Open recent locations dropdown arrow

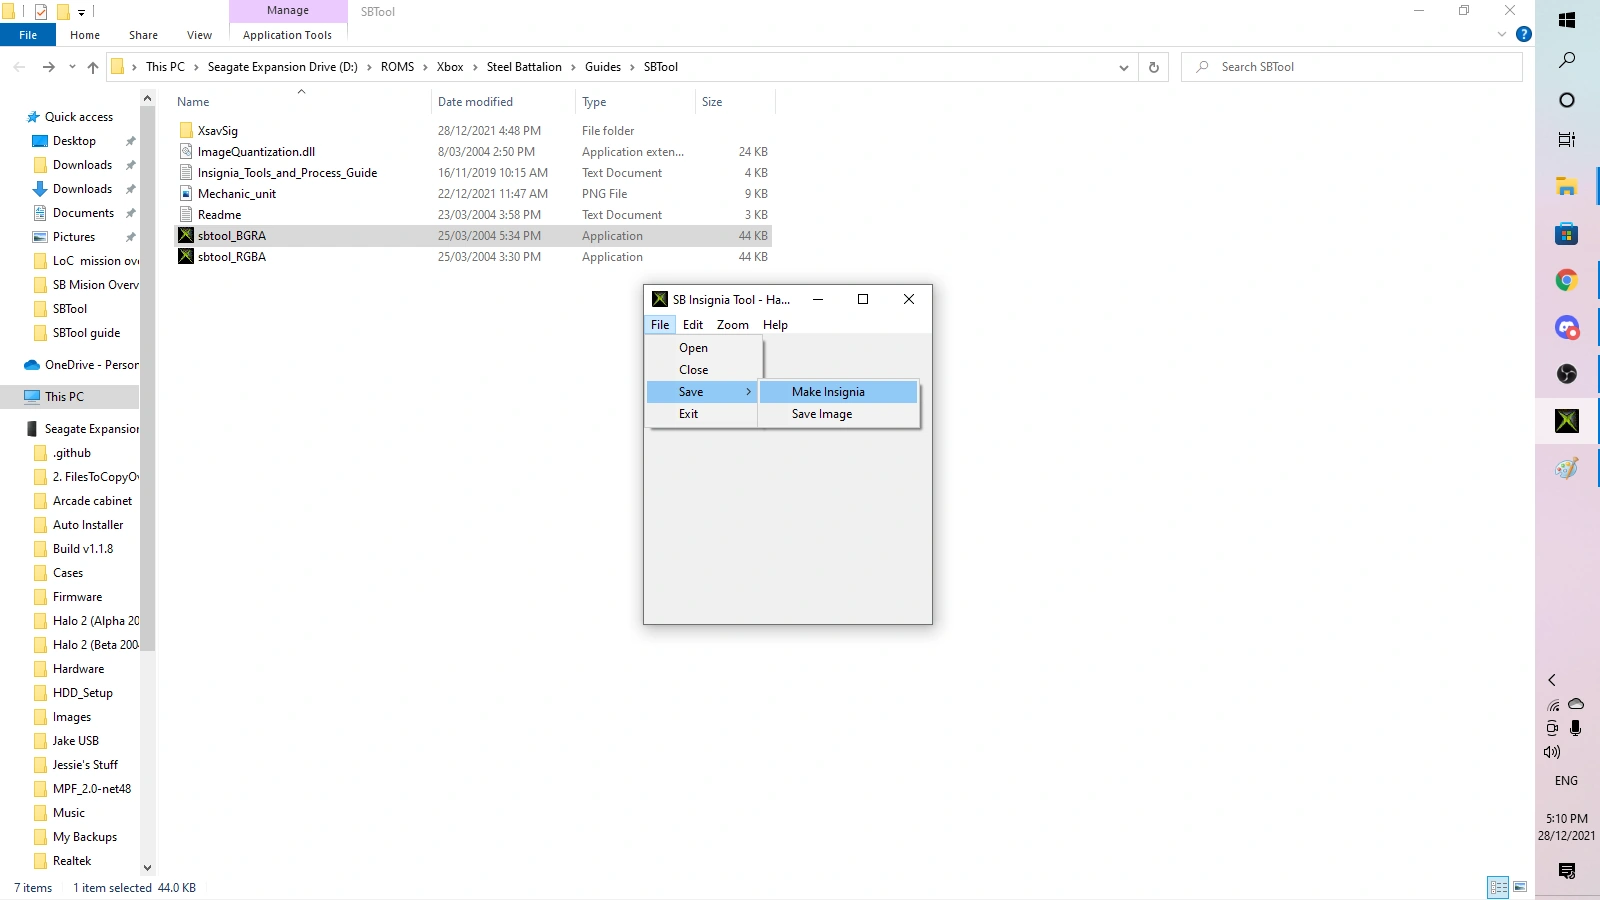(72, 67)
